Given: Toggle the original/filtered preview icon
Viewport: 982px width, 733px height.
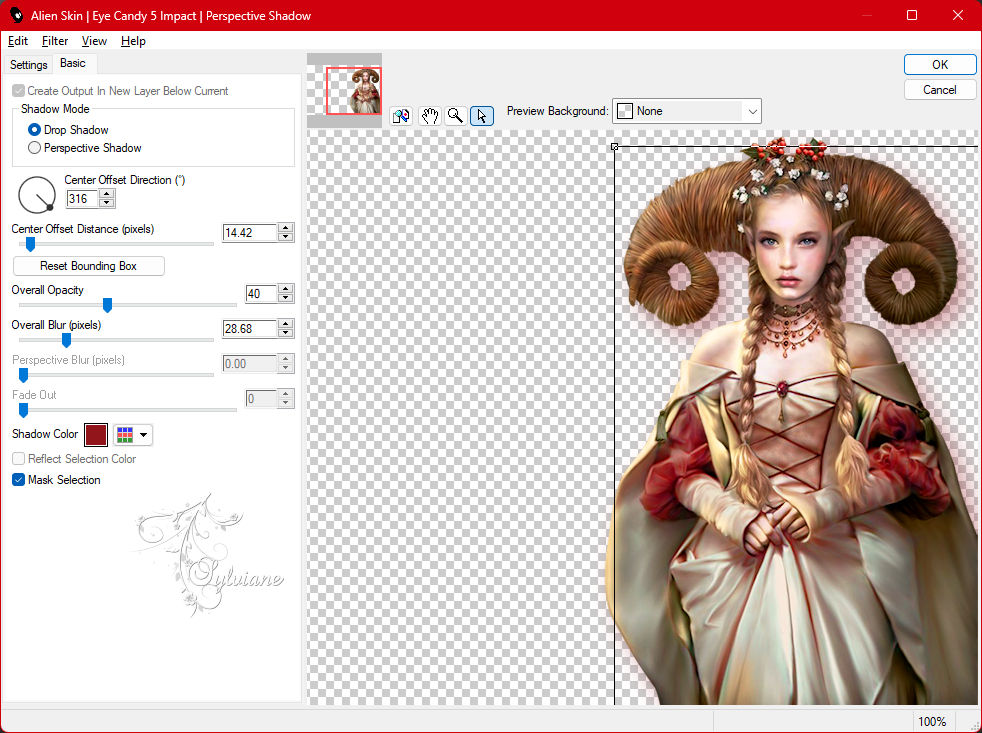Looking at the screenshot, I should click(401, 116).
